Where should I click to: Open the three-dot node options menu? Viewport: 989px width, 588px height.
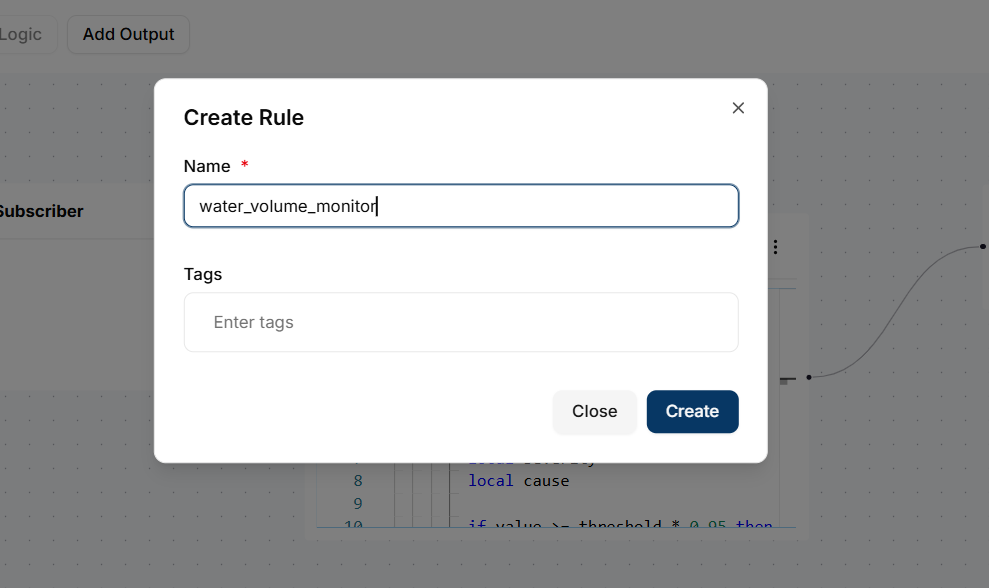pyautogui.click(x=775, y=246)
